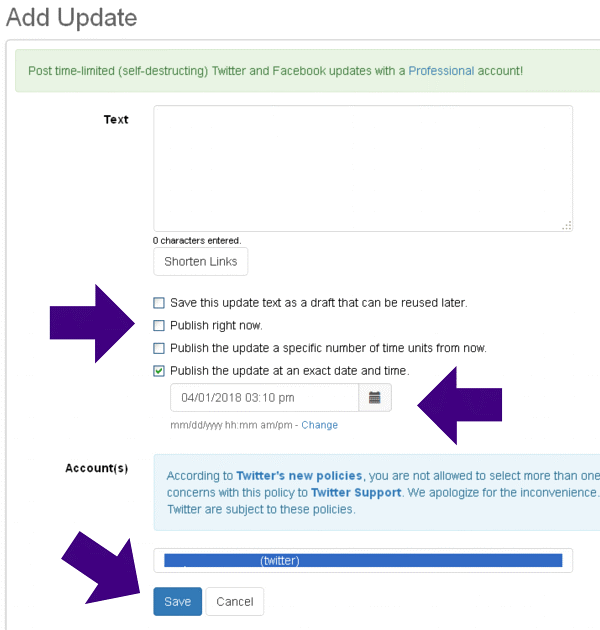Viewport: 600px width, 630px height.
Task: Focus the exact date and time field
Action: pos(264,397)
